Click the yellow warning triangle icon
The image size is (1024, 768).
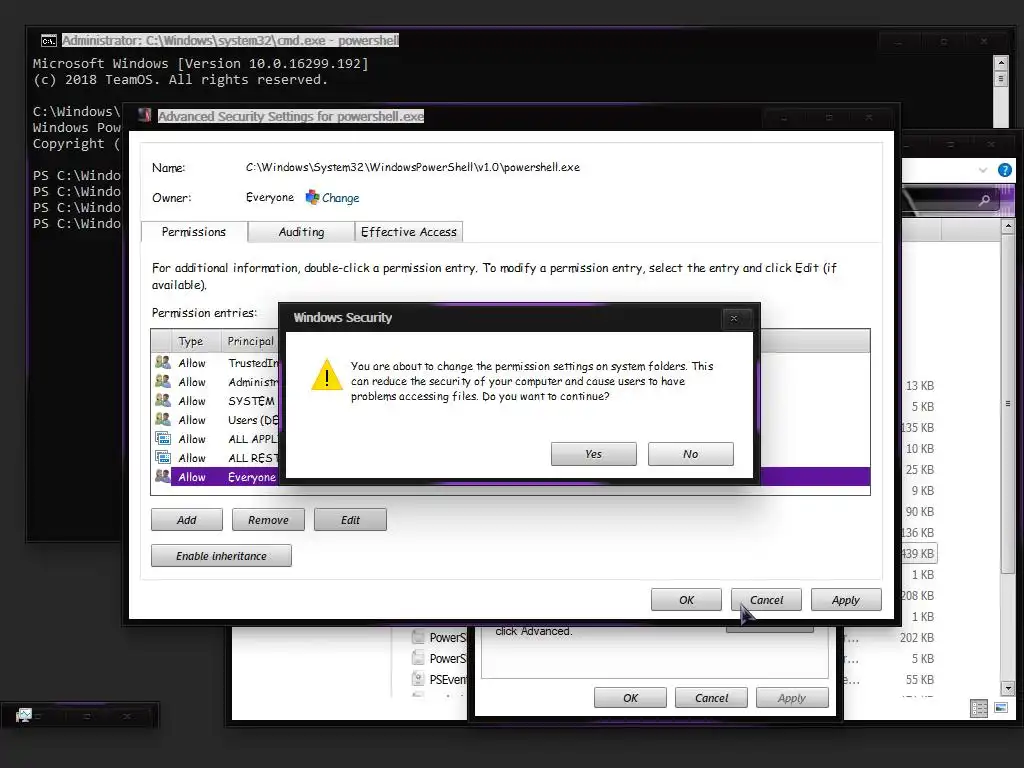pyautogui.click(x=327, y=376)
